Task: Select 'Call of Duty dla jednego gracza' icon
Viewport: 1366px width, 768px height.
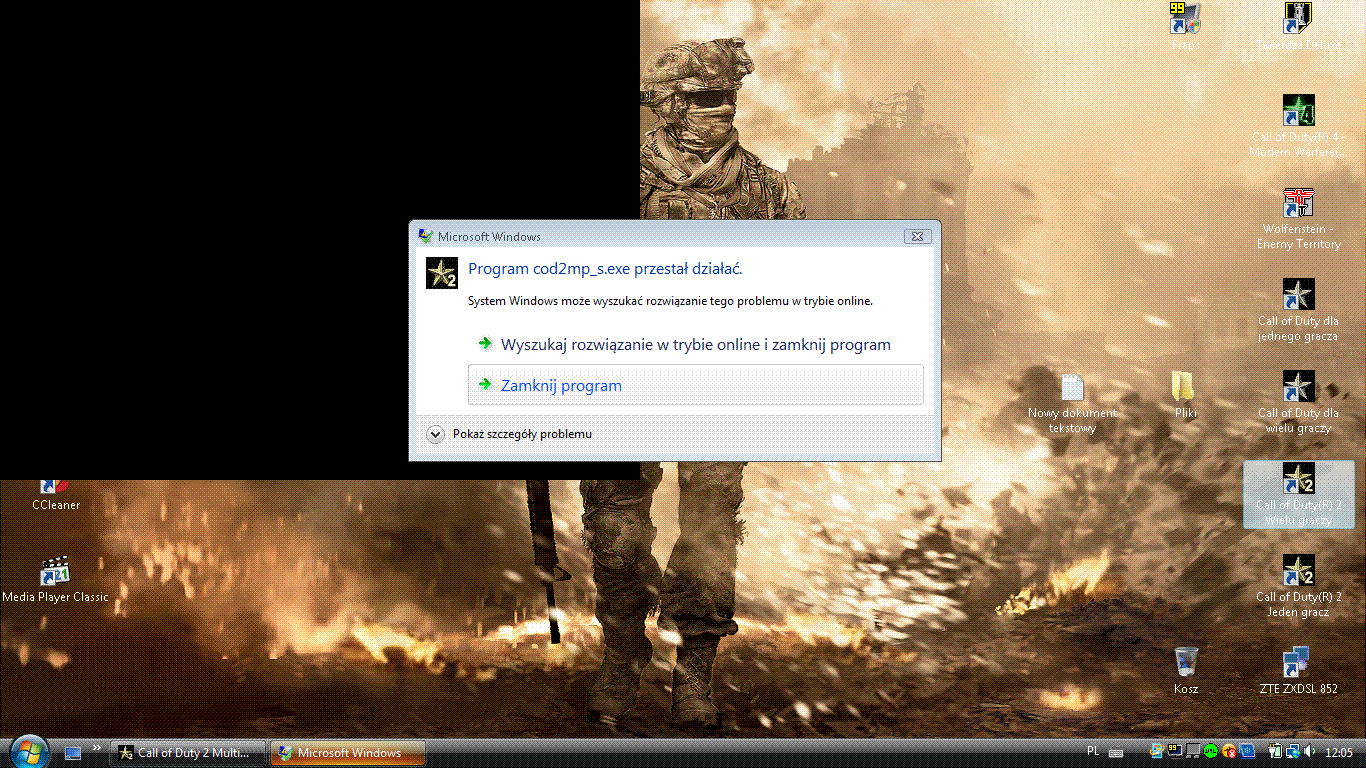Action: 1298,295
